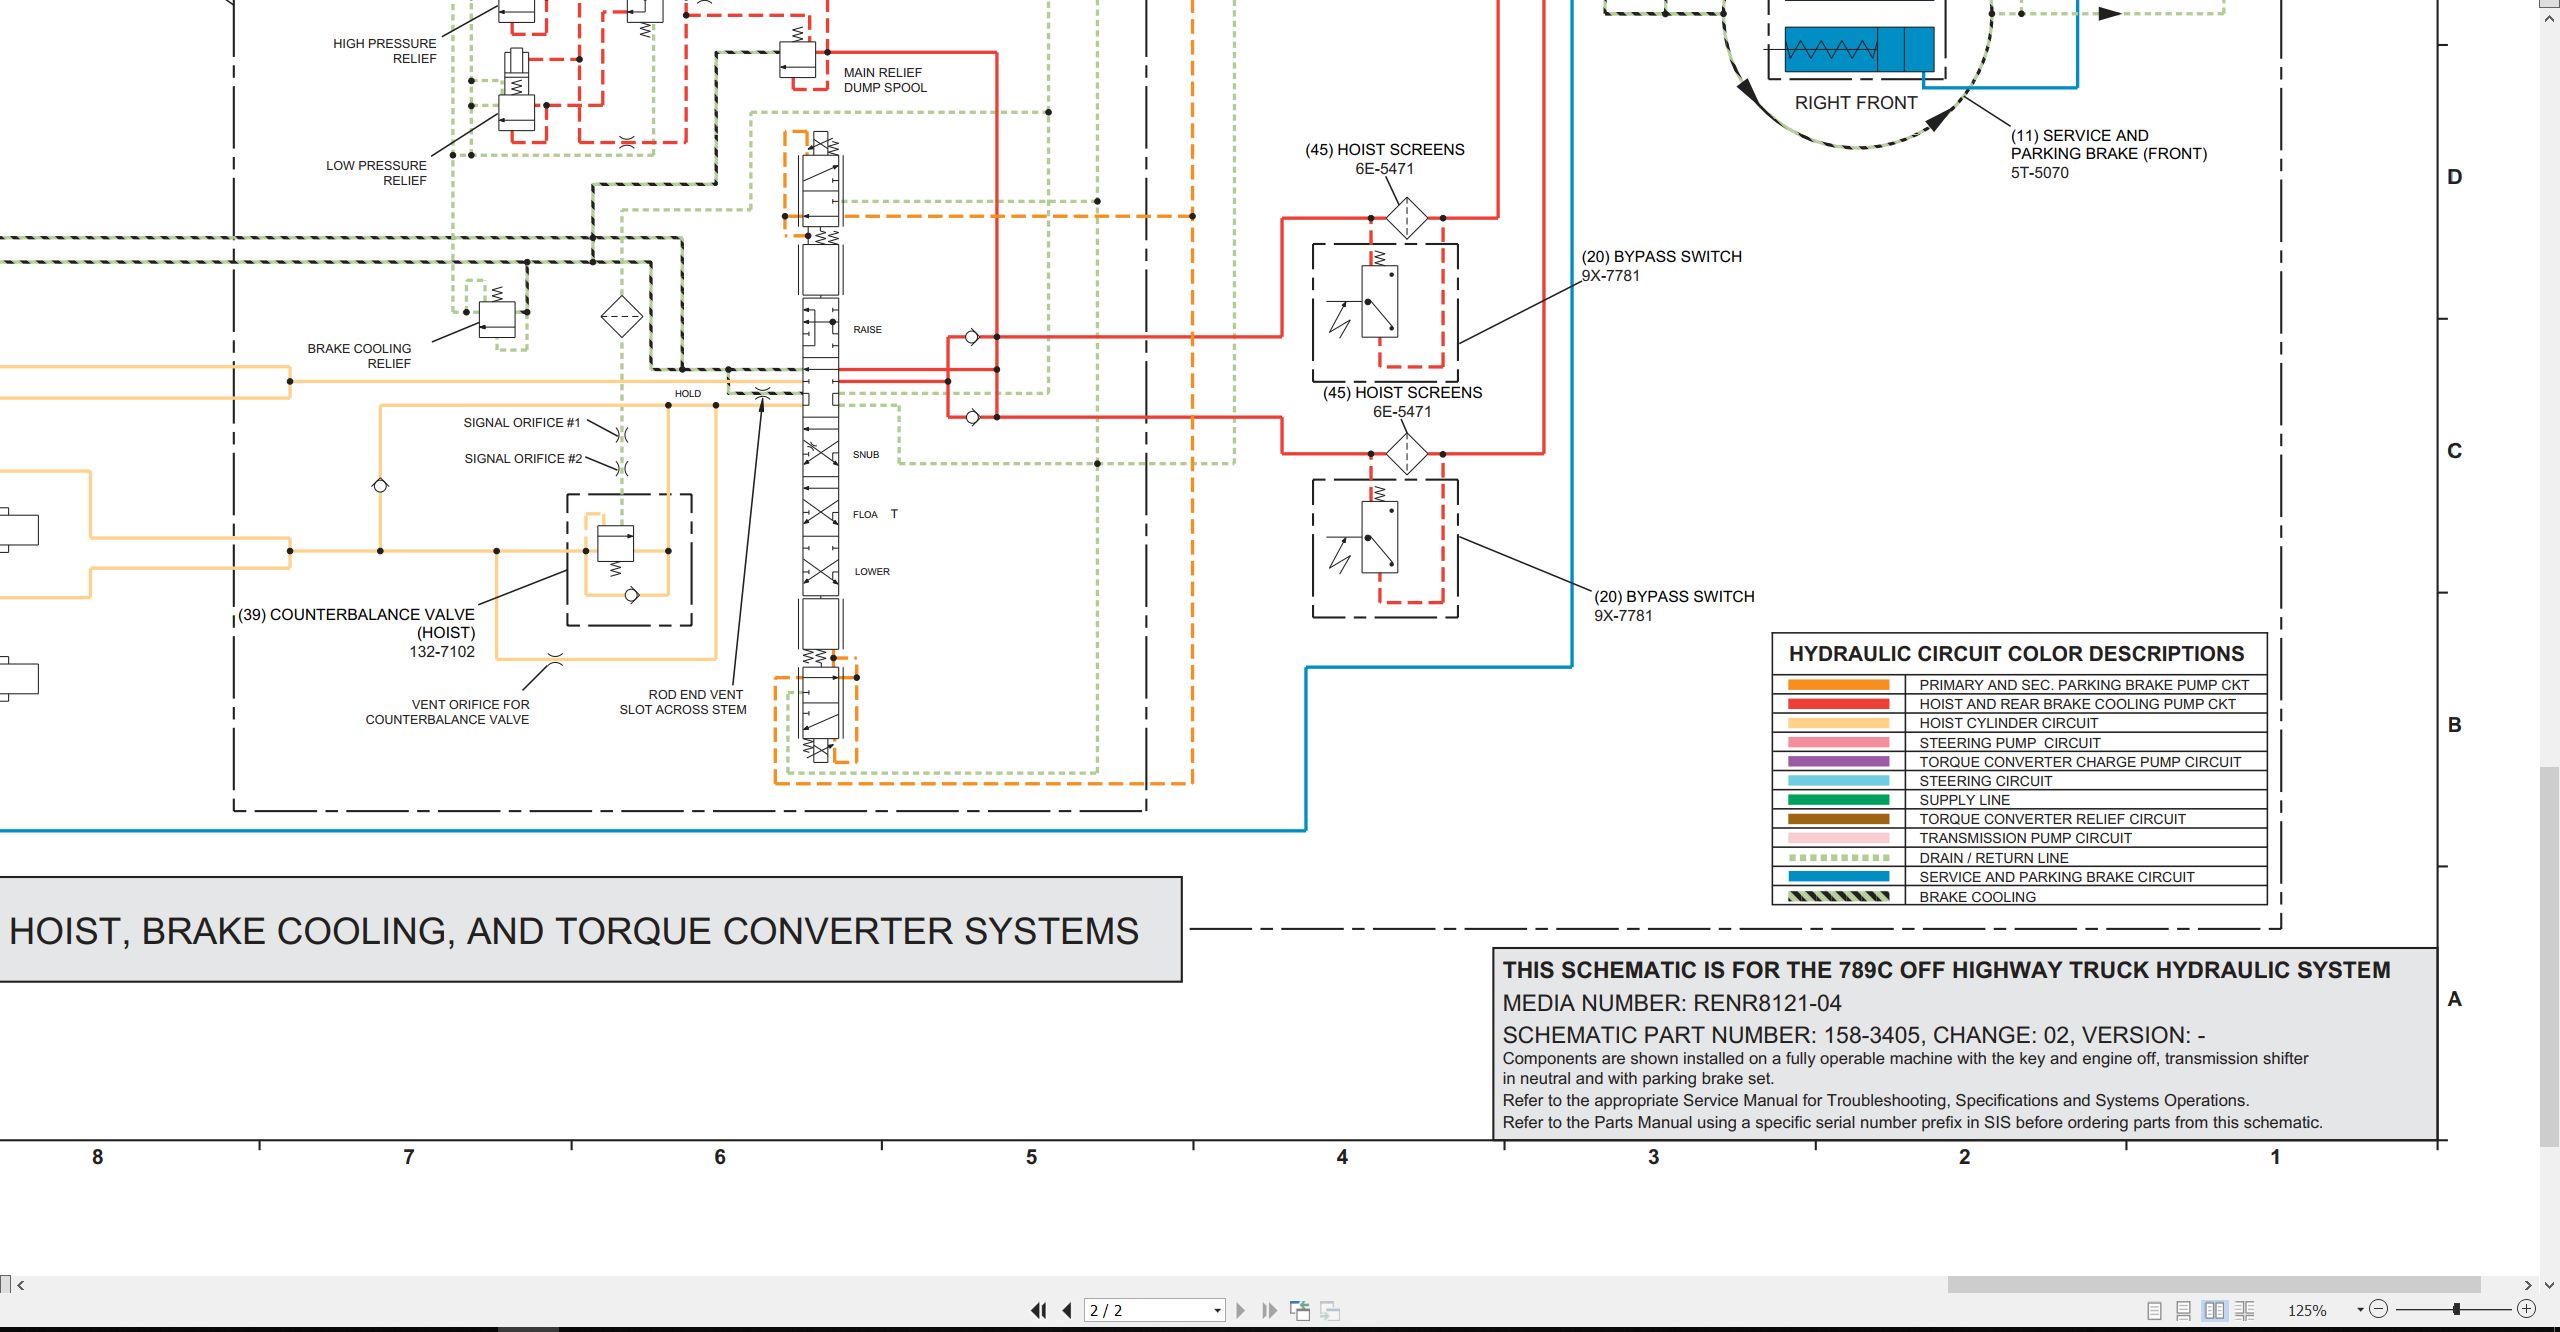The image size is (2560, 1332).
Task: Click the zoom out minus button
Action: point(2378,1309)
